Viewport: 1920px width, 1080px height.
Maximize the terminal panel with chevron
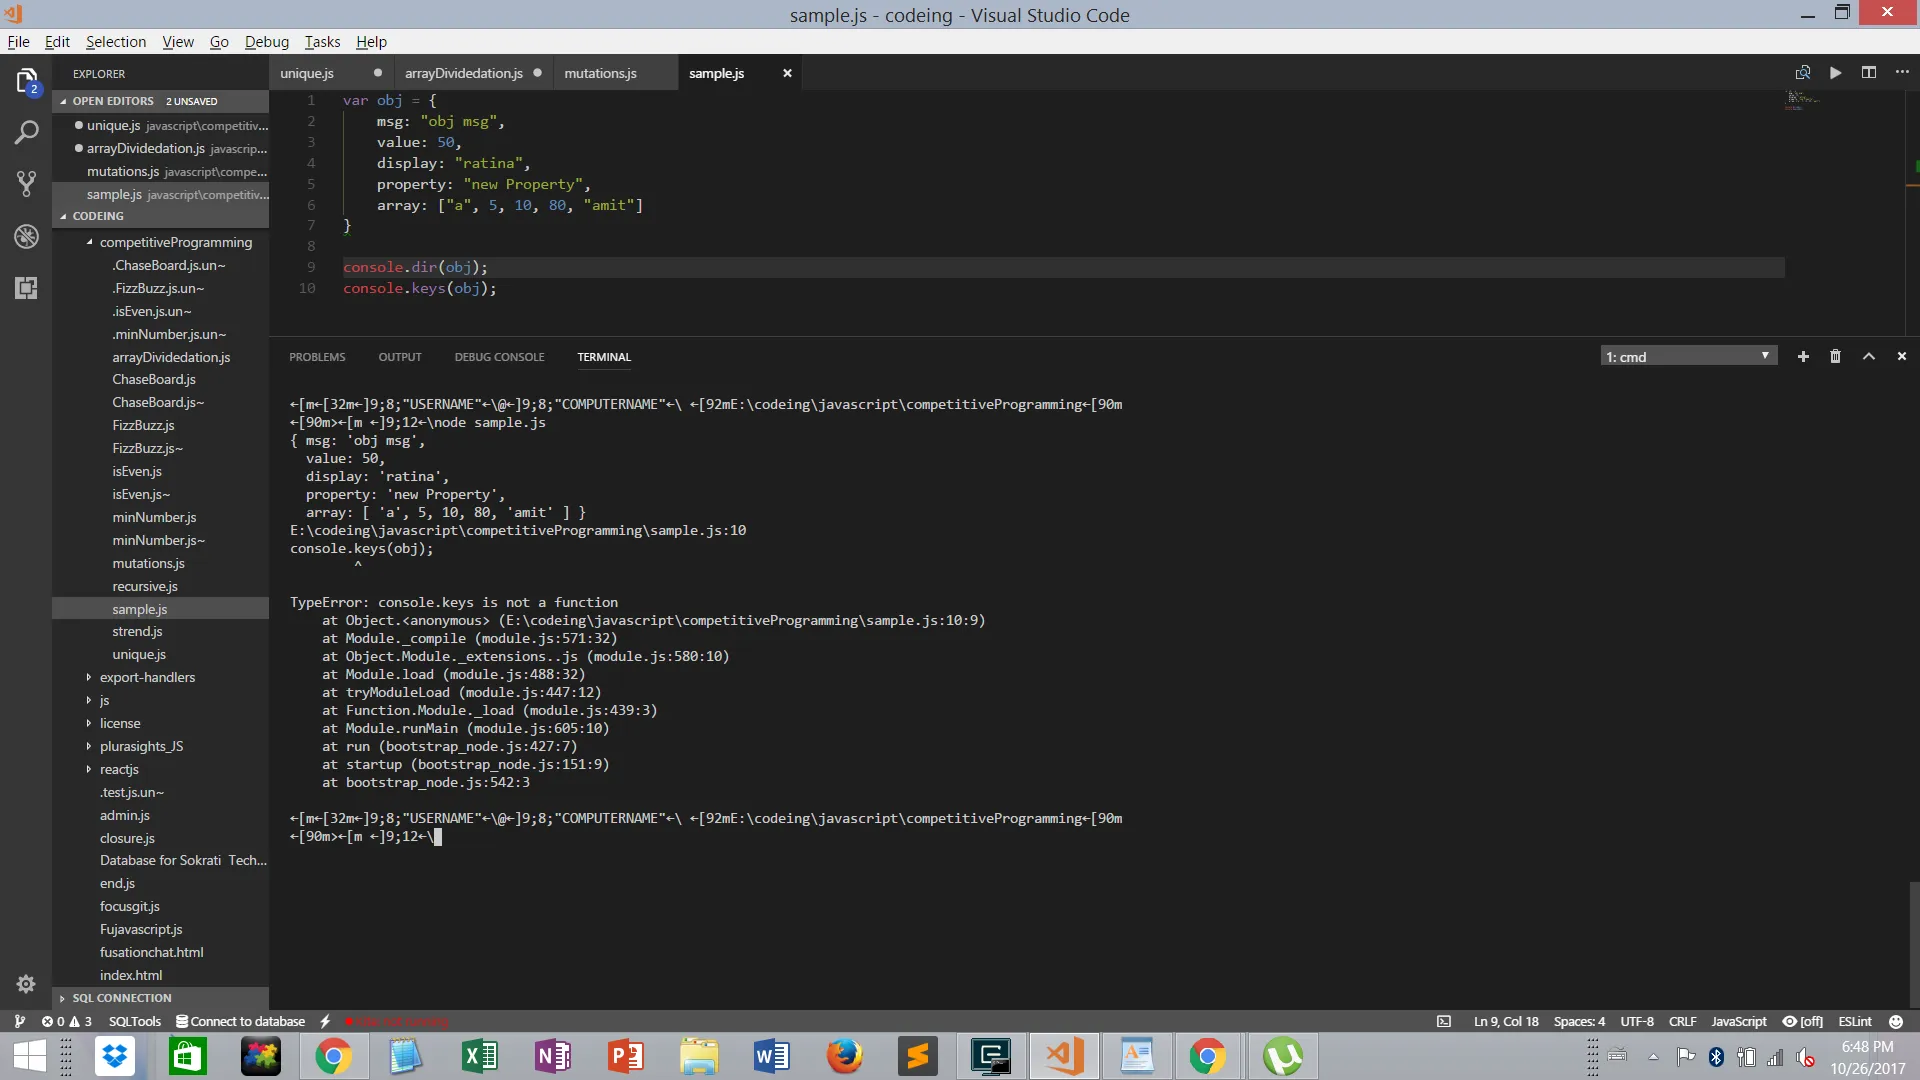pos(1868,357)
